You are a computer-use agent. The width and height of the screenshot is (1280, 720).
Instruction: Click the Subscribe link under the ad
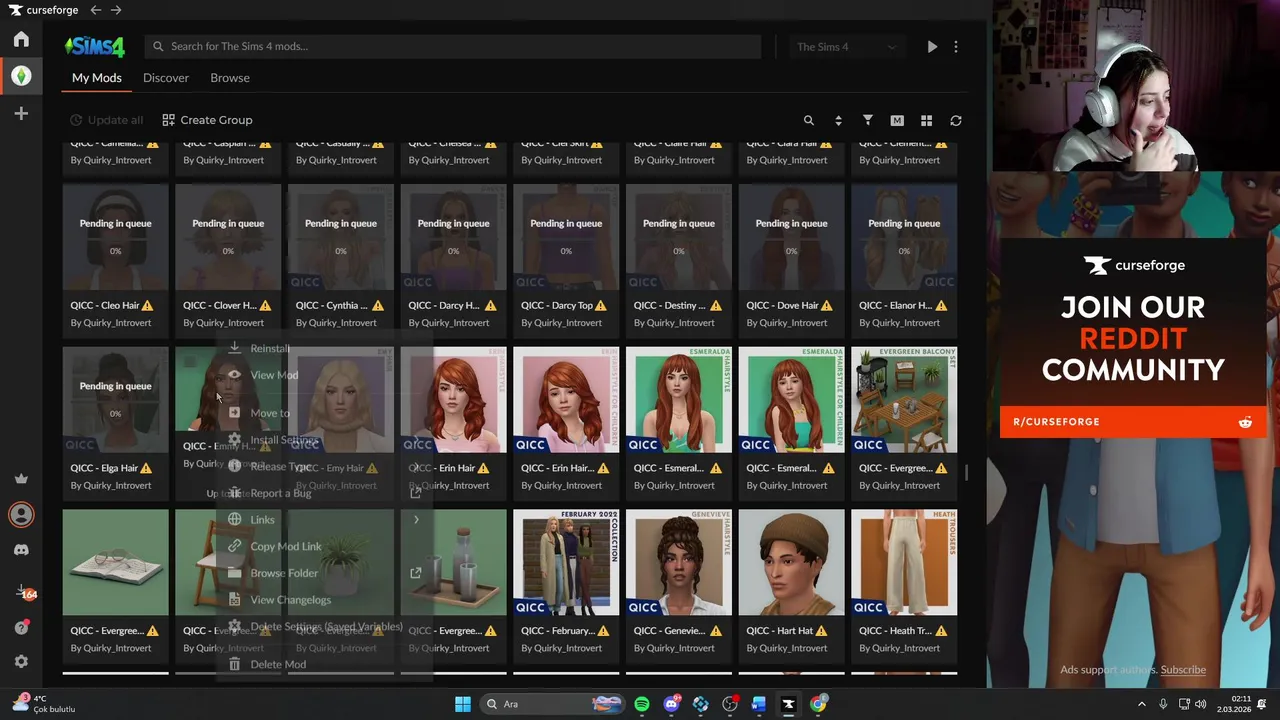point(1183,670)
